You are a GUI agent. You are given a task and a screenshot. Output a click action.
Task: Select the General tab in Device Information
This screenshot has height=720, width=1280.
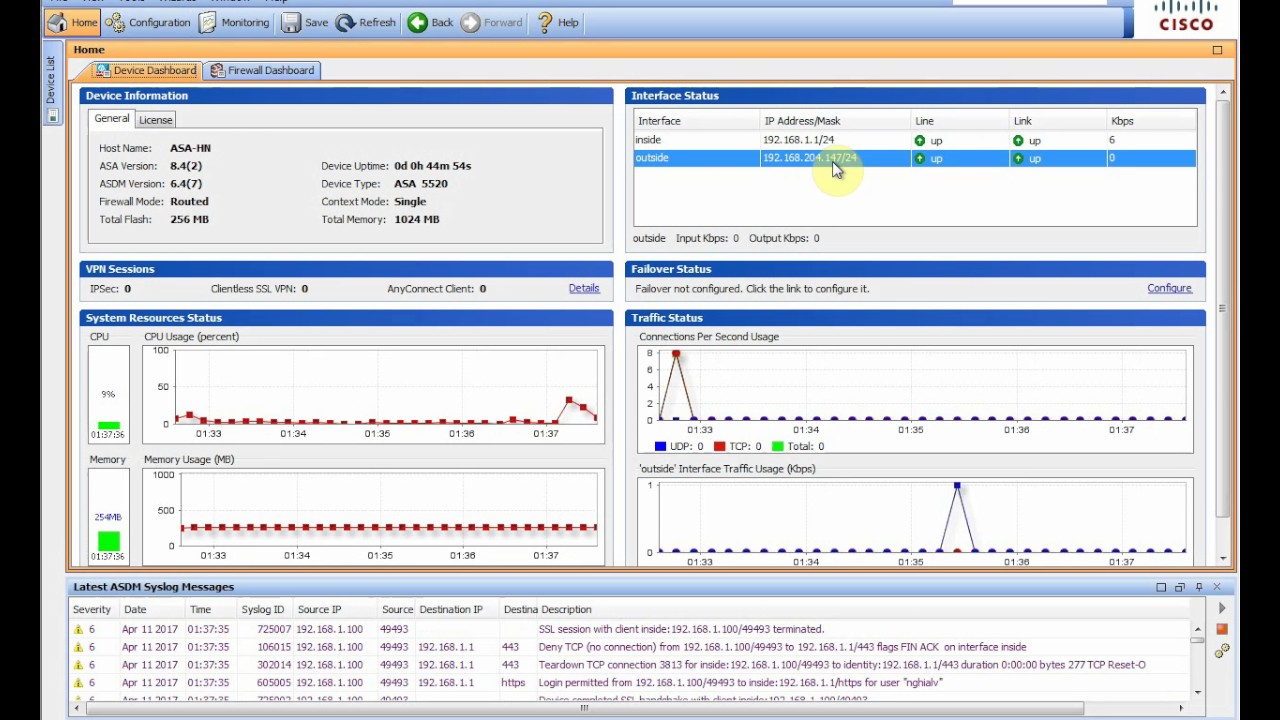click(x=111, y=118)
